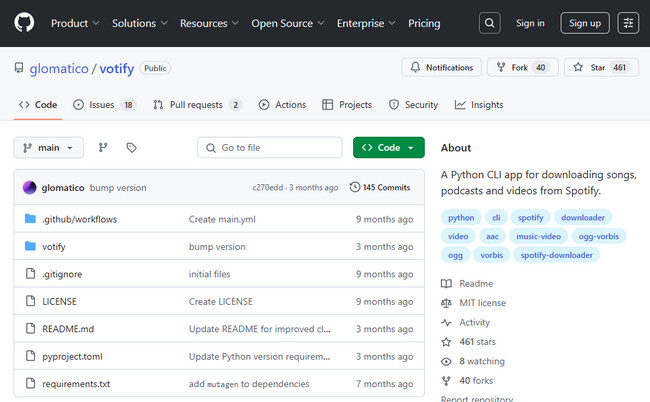Open the search magnifier button
The height and width of the screenshot is (402, 650).
(x=490, y=23)
